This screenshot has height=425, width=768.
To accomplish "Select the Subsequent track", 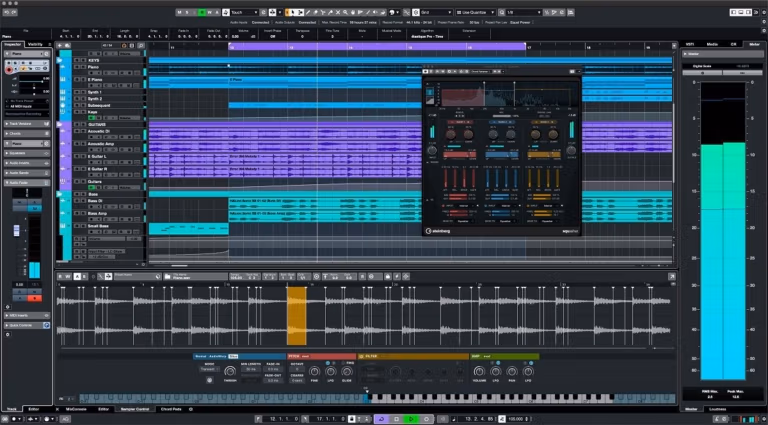I will 101,105.
